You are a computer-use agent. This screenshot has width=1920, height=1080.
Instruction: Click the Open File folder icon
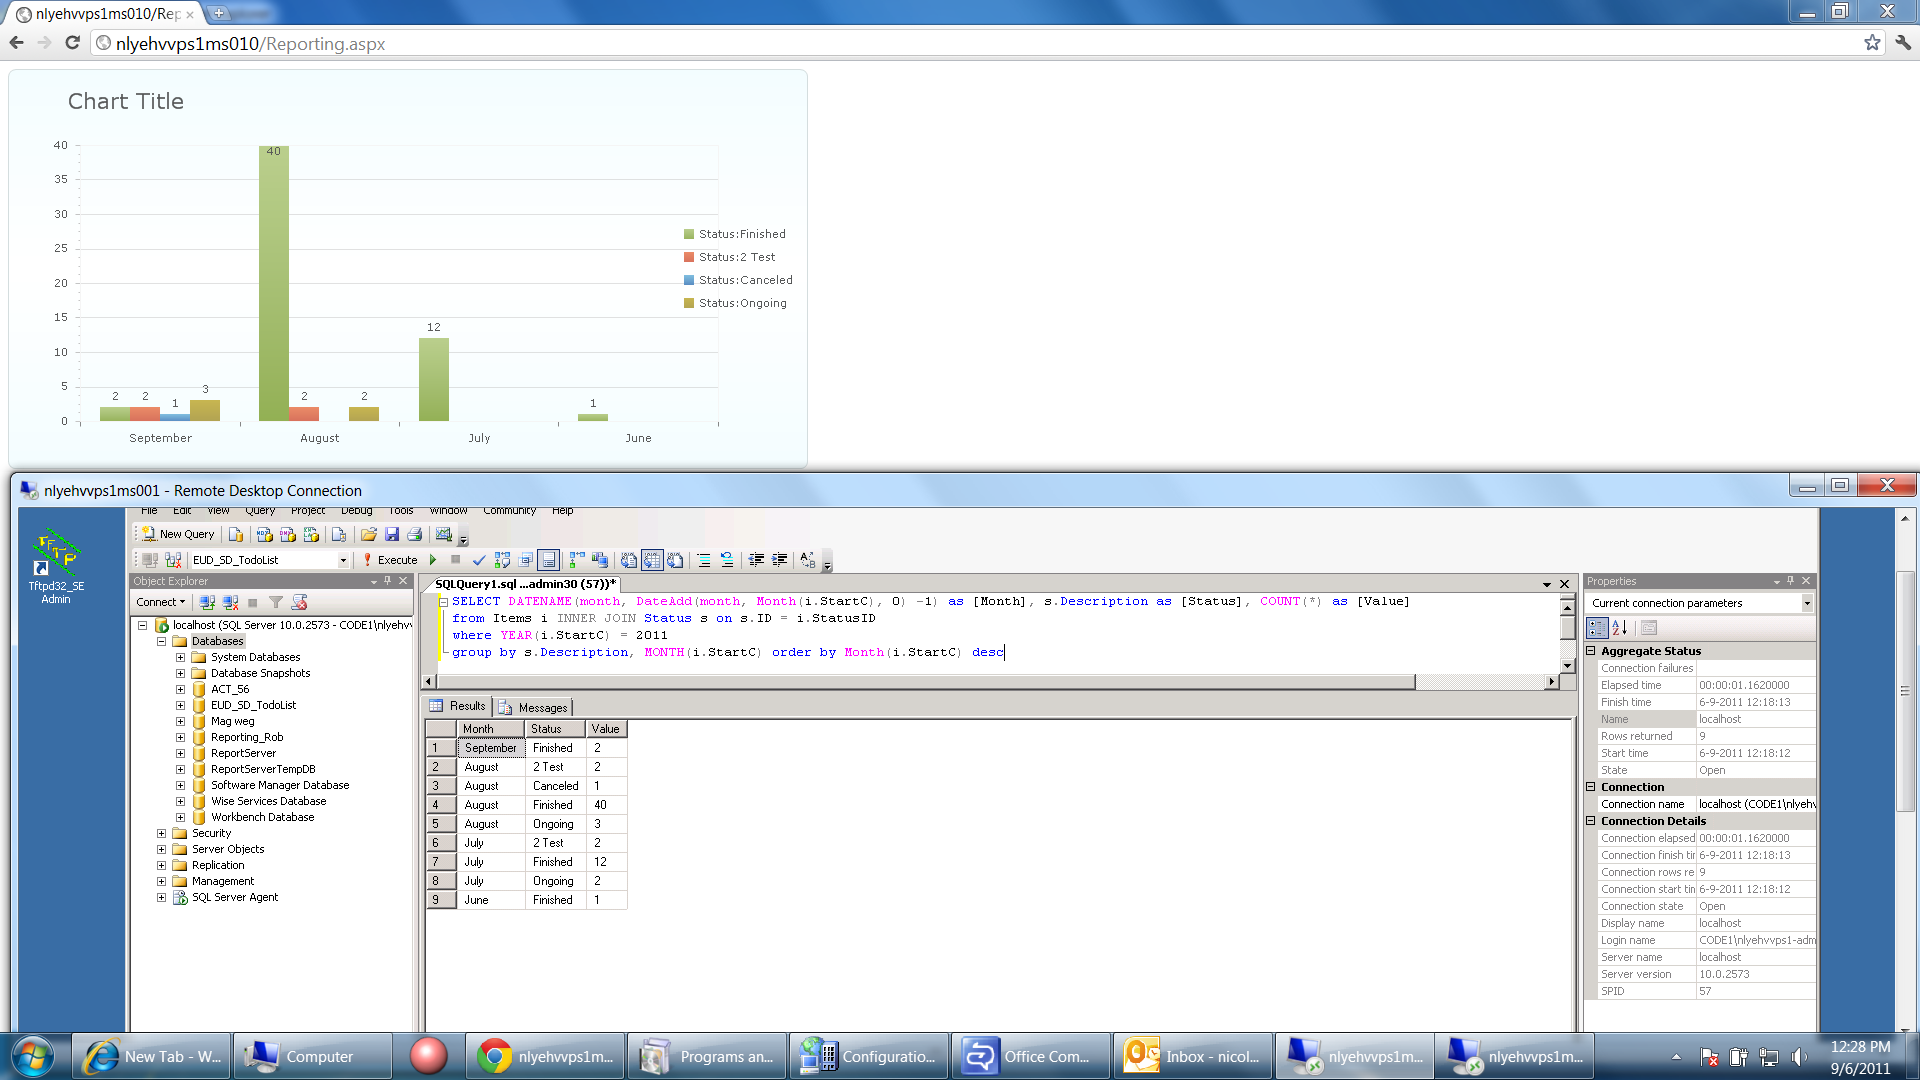click(x=369, y=535)
